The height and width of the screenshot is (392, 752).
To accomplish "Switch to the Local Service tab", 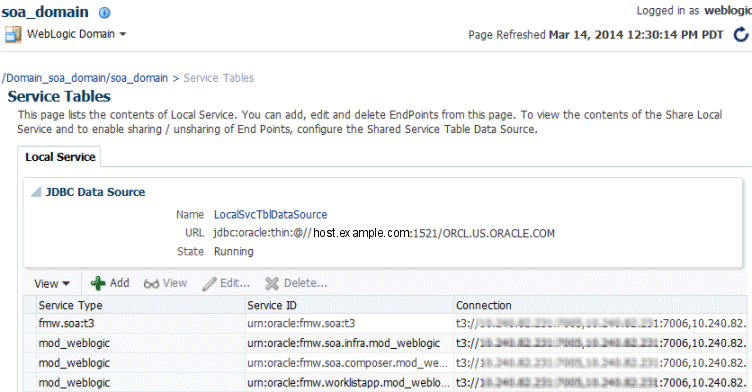I will click(x=60, y=157).
